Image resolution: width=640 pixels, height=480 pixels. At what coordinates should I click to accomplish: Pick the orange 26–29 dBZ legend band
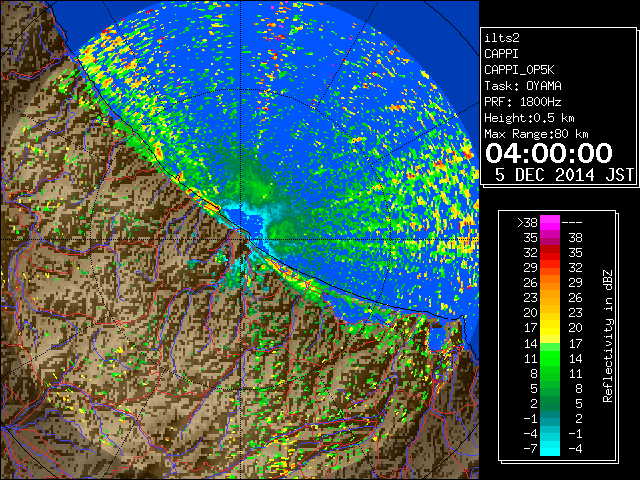(x=550, y=283)
